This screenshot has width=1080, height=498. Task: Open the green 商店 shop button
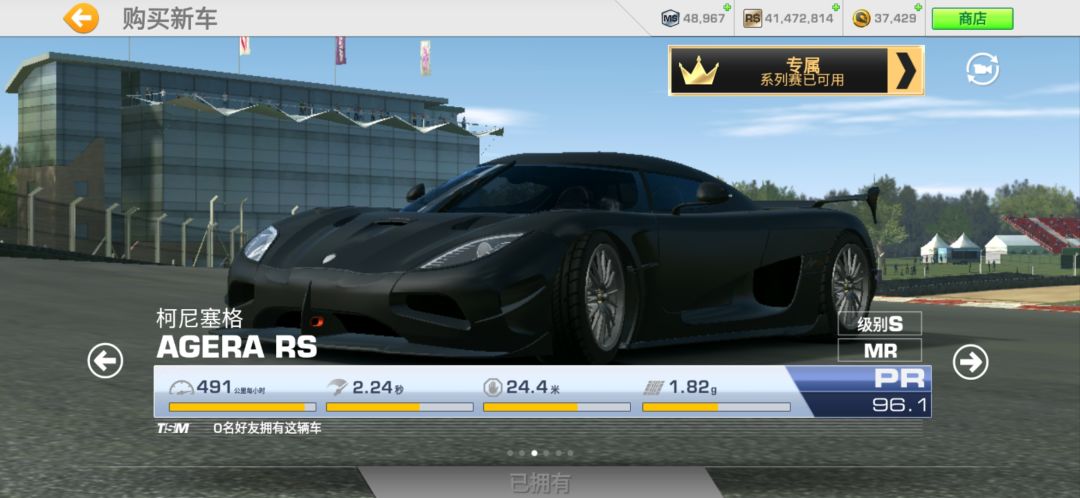click(972, 19)
